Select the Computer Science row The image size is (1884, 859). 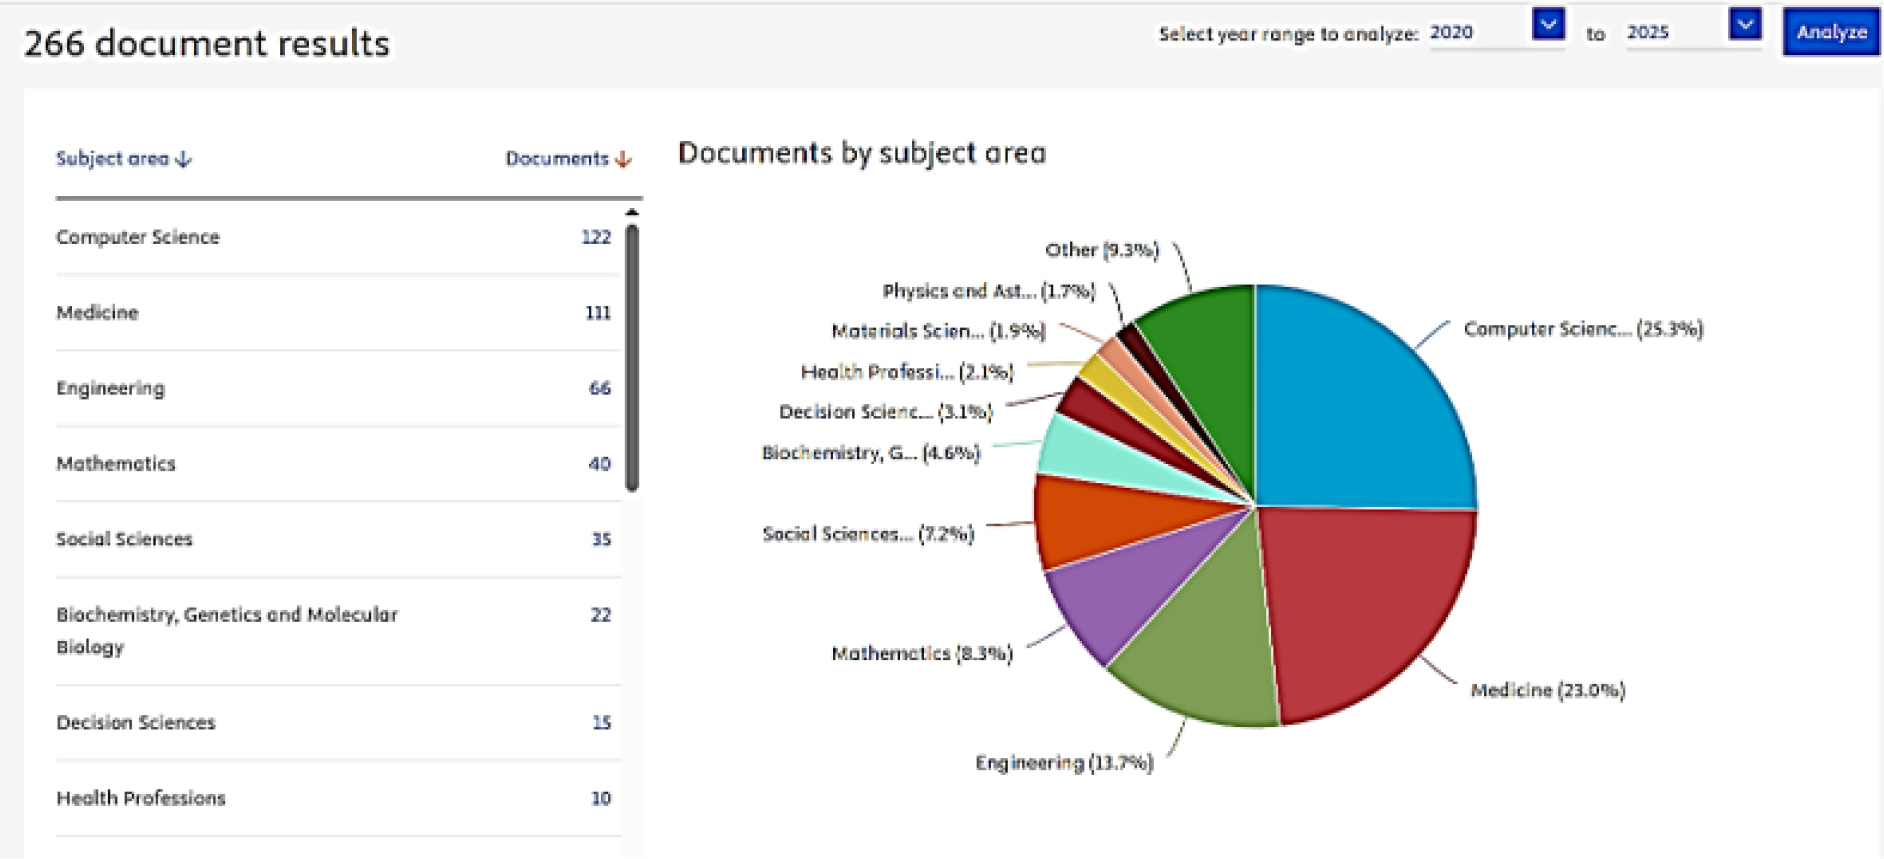coord(338,237)
